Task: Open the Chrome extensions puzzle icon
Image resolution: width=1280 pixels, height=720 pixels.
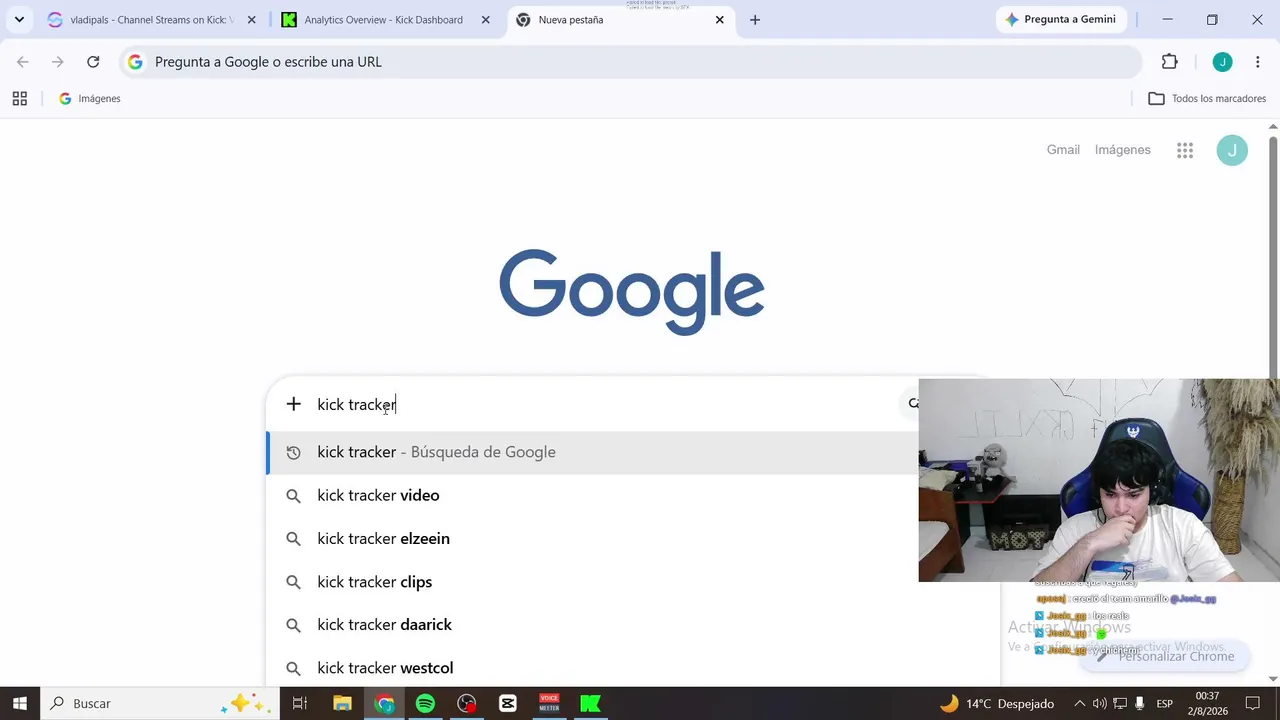Action: tap(1170, 62)
